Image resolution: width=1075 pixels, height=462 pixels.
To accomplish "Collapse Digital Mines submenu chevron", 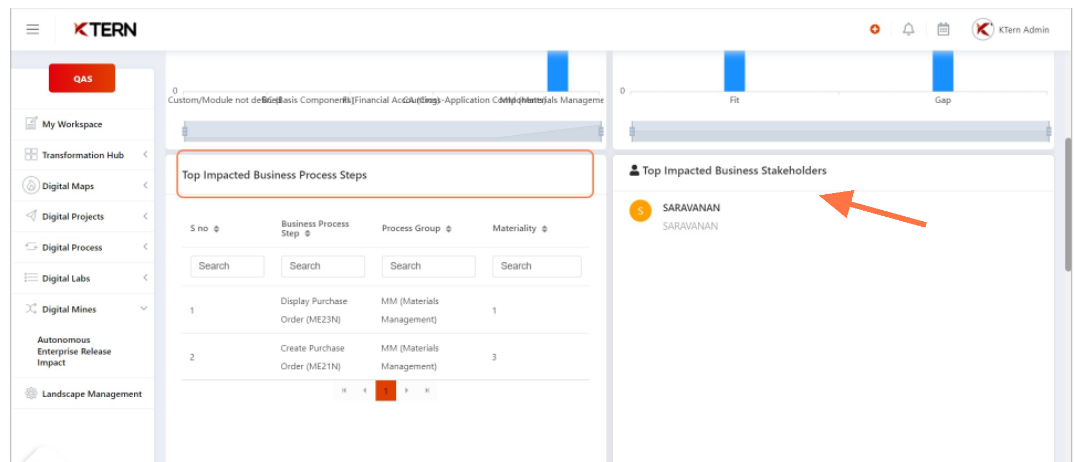I will click(144, 309).
